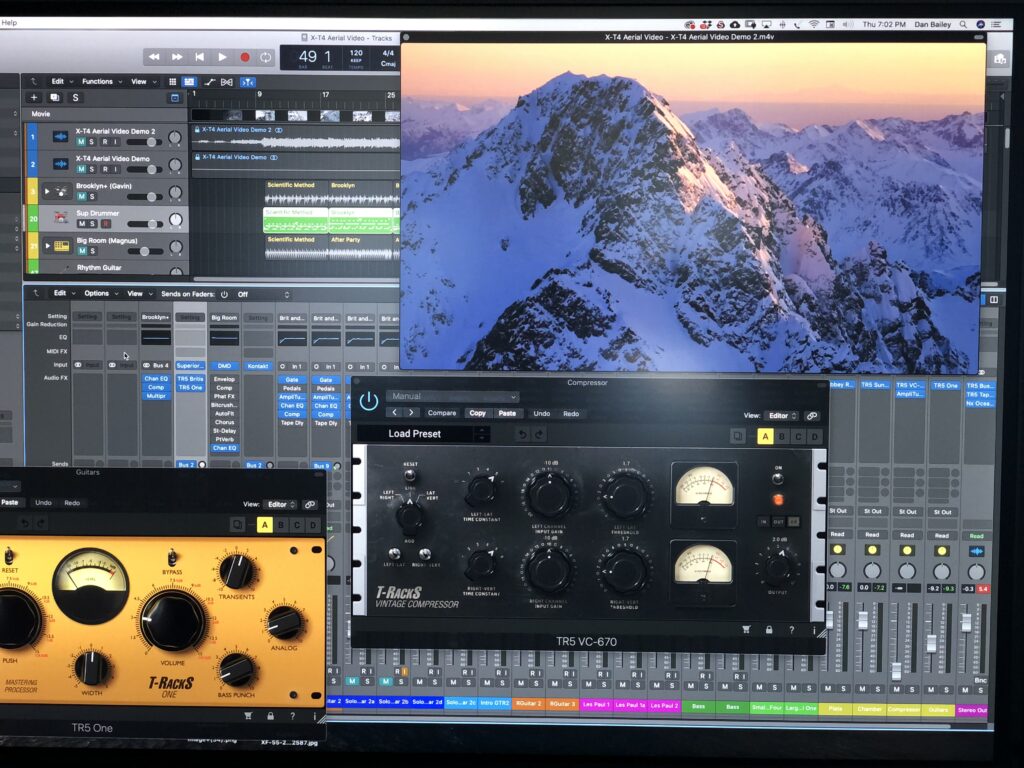The width and height of the screenshot is (1024, 768).
Task: Toggle the Flex bowtie icon
Action: pos(227,82)
